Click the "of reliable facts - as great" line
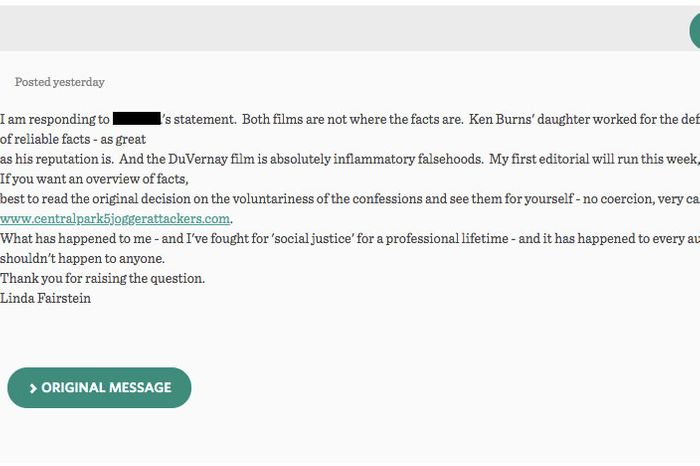This screenshot has height=466, width=700. [73, 140]
